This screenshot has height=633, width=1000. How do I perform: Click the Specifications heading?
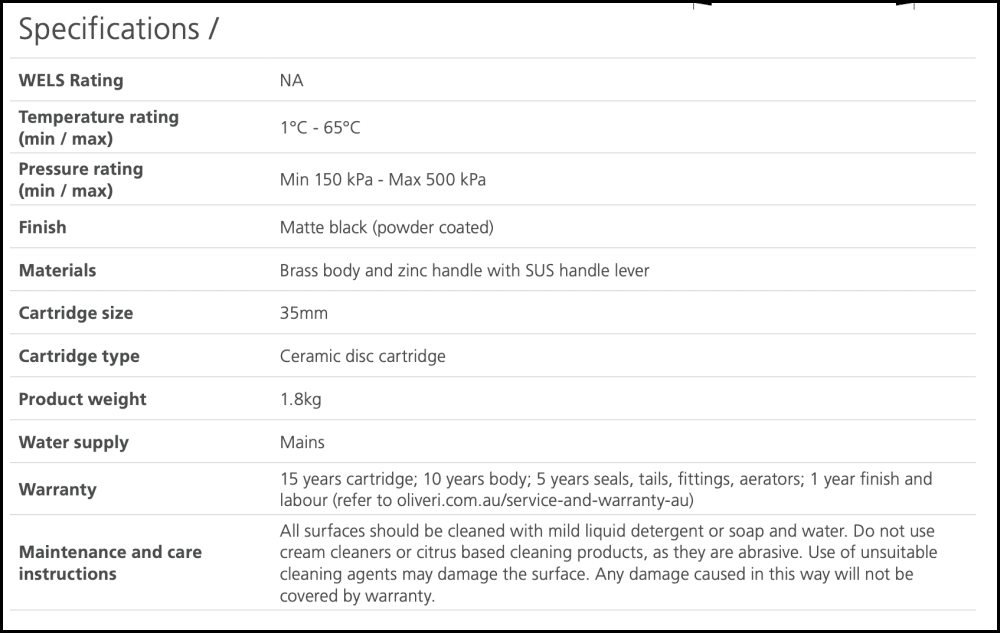coord(118,30)
